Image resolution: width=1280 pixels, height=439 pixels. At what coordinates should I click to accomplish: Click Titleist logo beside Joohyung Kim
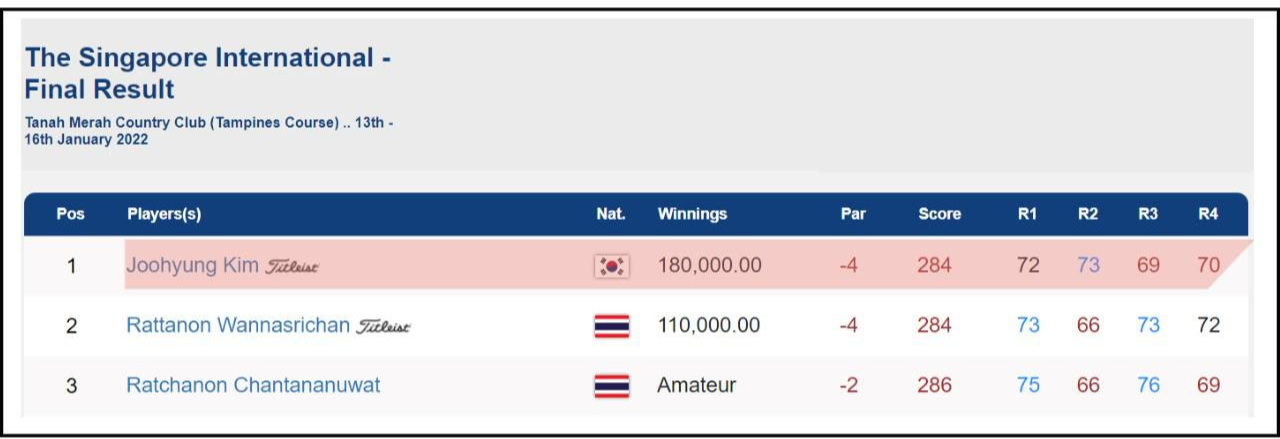coord(292,267)
